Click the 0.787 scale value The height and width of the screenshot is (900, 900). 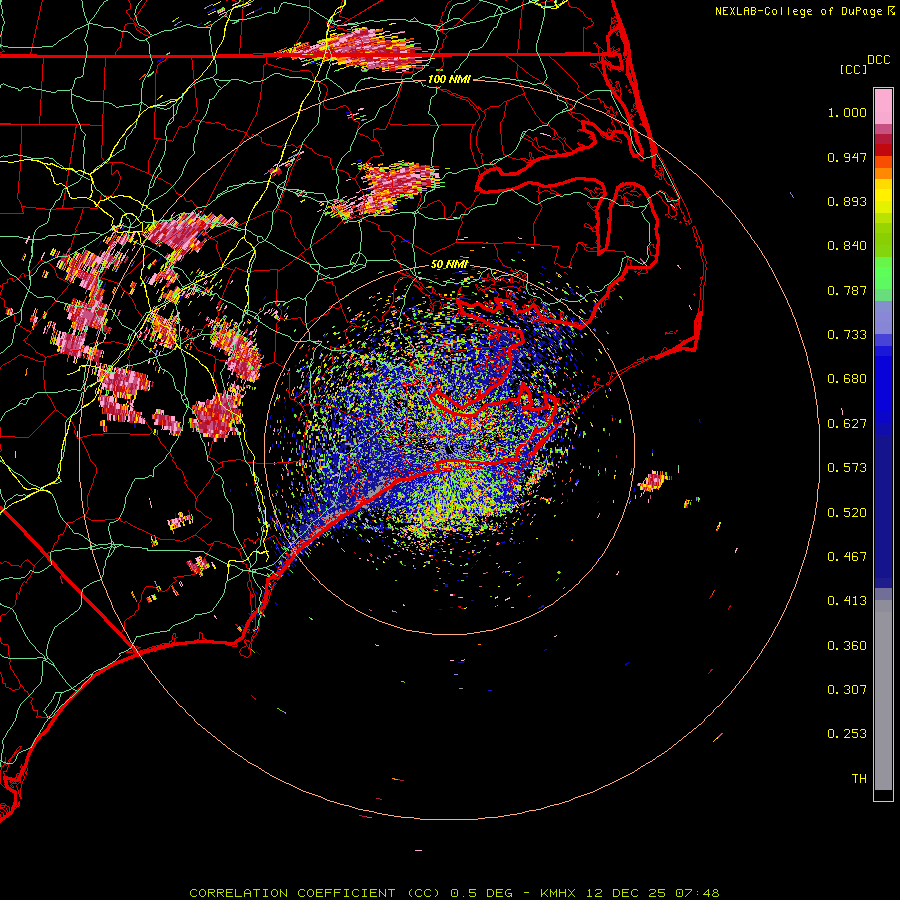(847, 290)
